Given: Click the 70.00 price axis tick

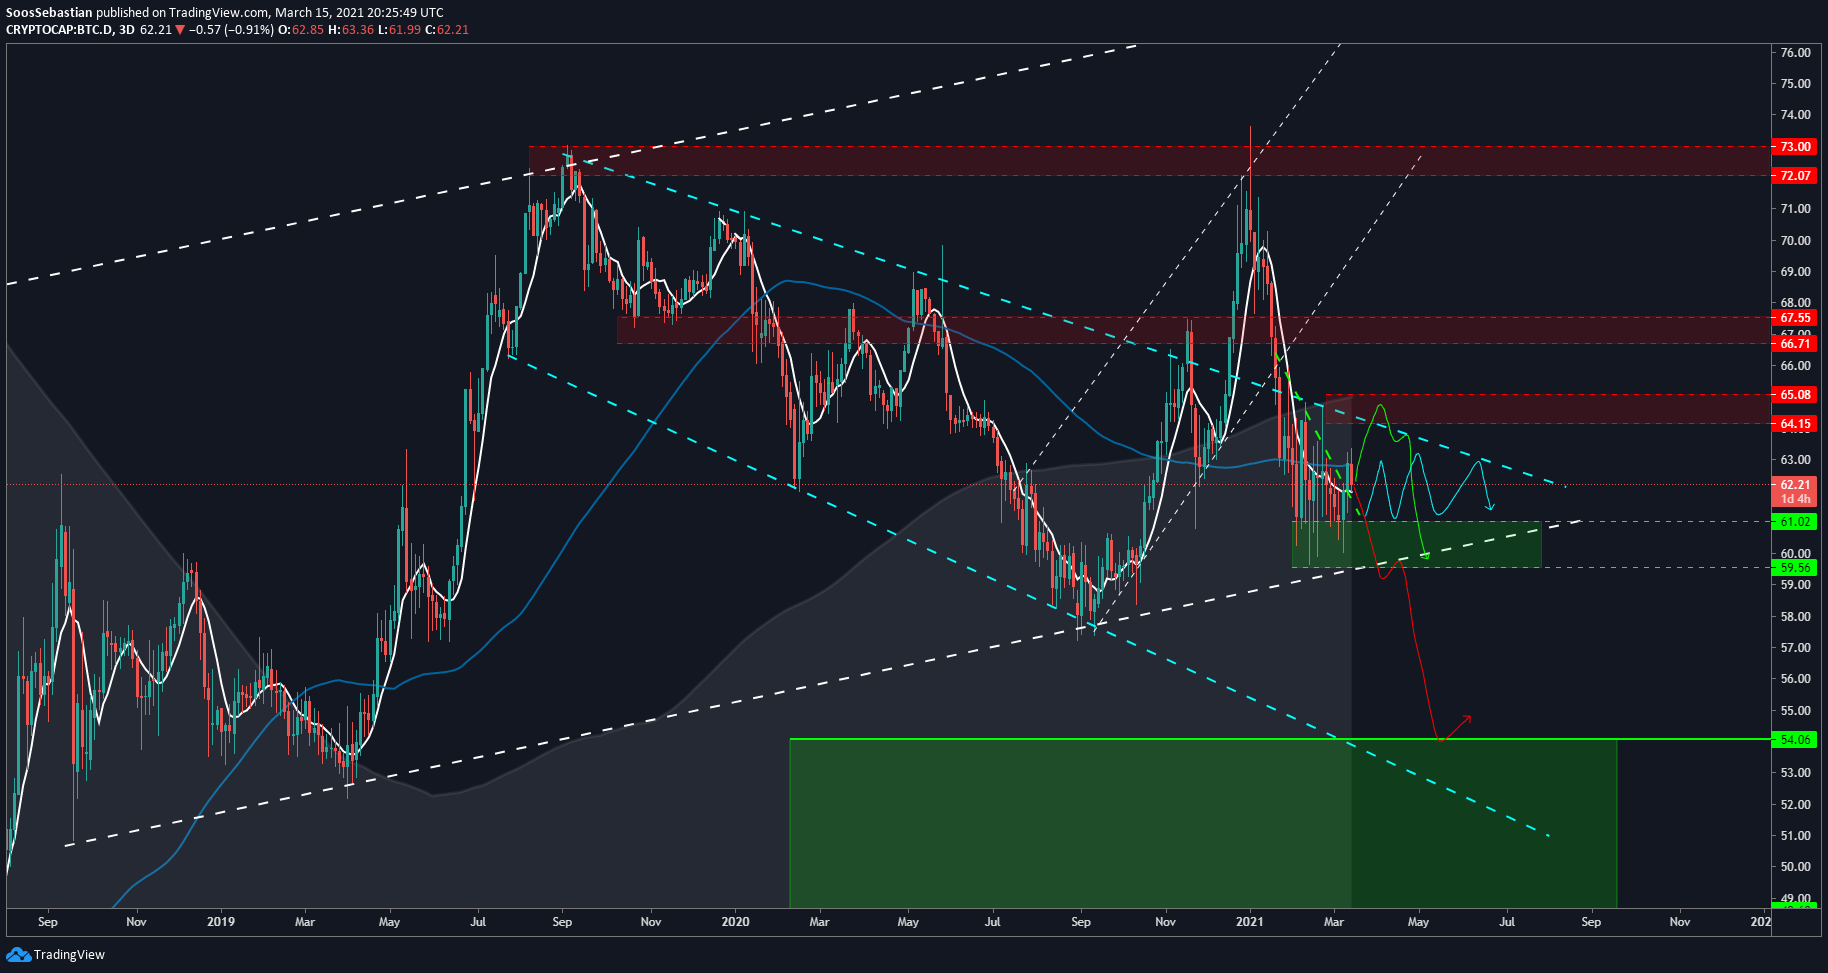Looking at the screenshot, I should coord(1795,241).
